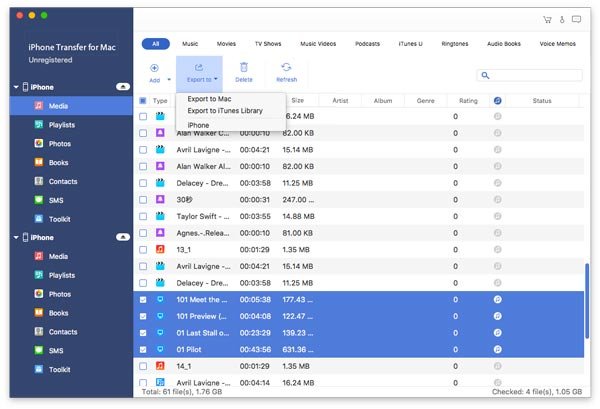Toggle the select-all checkbox in header
The height and width of the screenshot is (409, 600).
143,101
